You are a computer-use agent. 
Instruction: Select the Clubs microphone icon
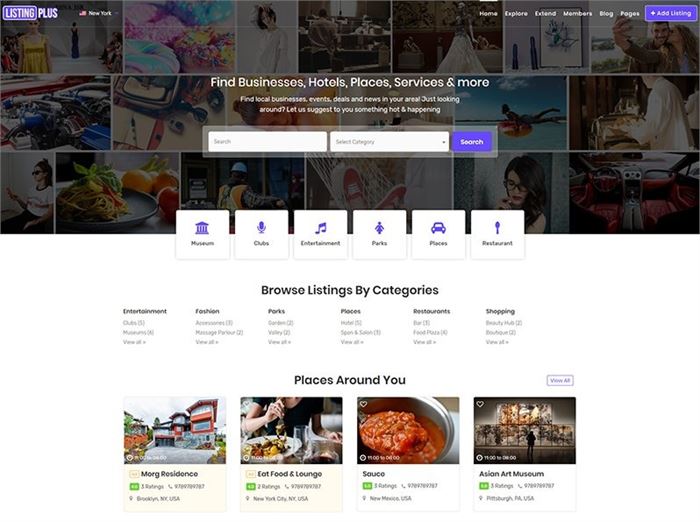[261, 229]
